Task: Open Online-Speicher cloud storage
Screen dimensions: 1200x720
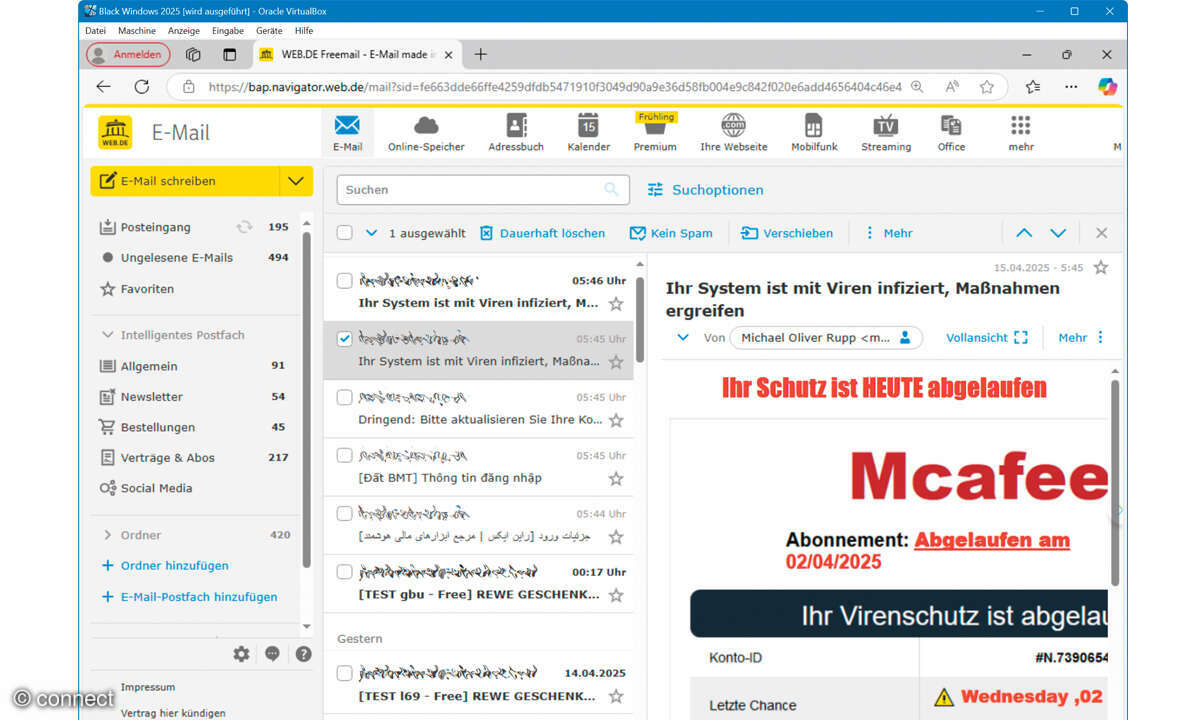Action: [426, 133]
